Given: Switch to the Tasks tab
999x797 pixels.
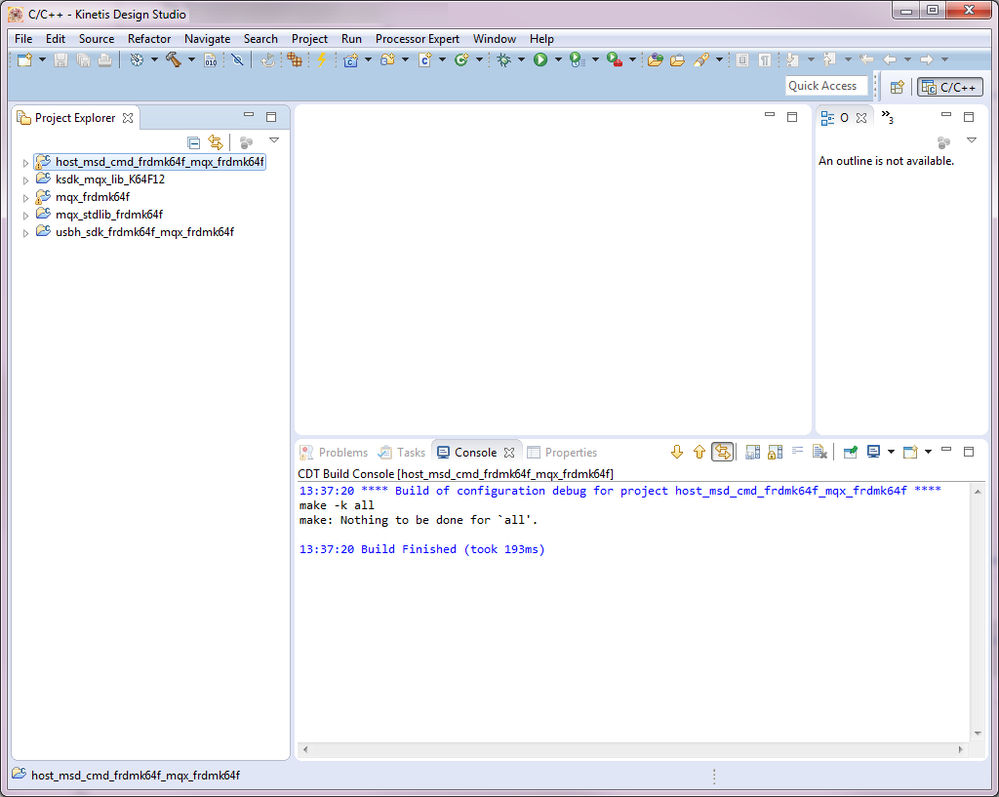Looking at the screenshot, I should pos(402,452).
